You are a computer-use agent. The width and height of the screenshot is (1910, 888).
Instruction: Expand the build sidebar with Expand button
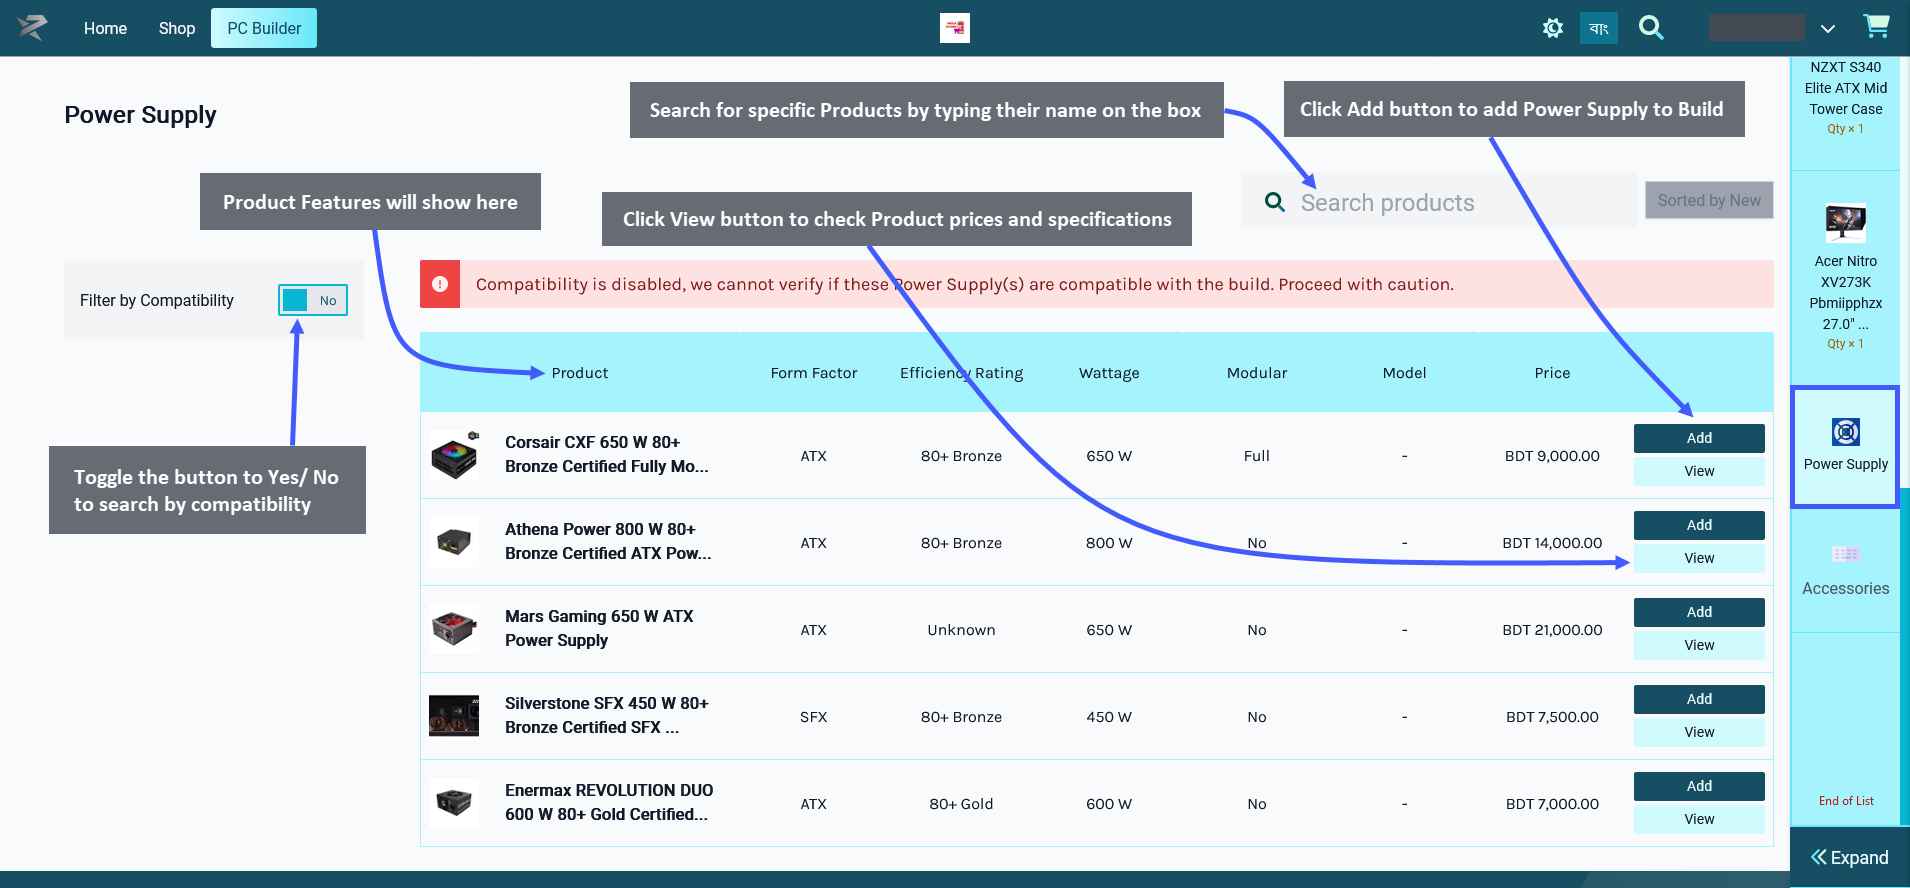tap(1850, 857)
